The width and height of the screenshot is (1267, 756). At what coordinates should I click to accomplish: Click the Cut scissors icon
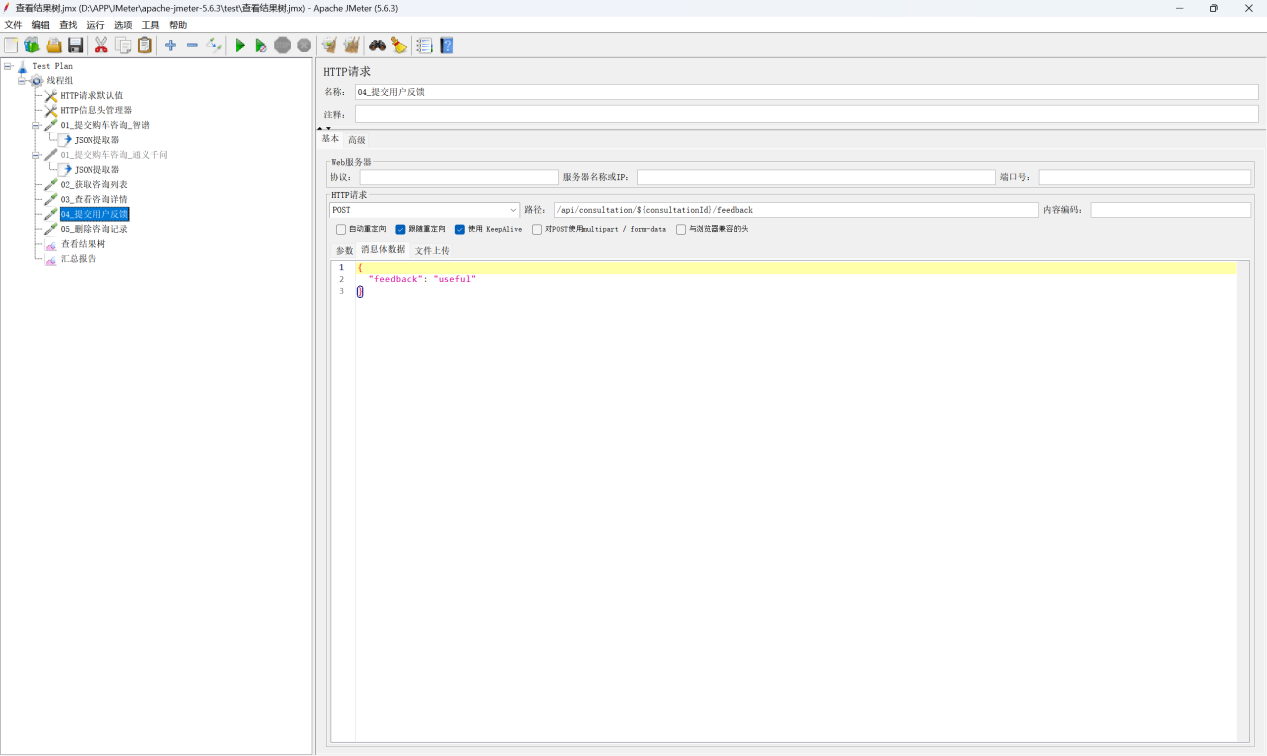(101, 45)
